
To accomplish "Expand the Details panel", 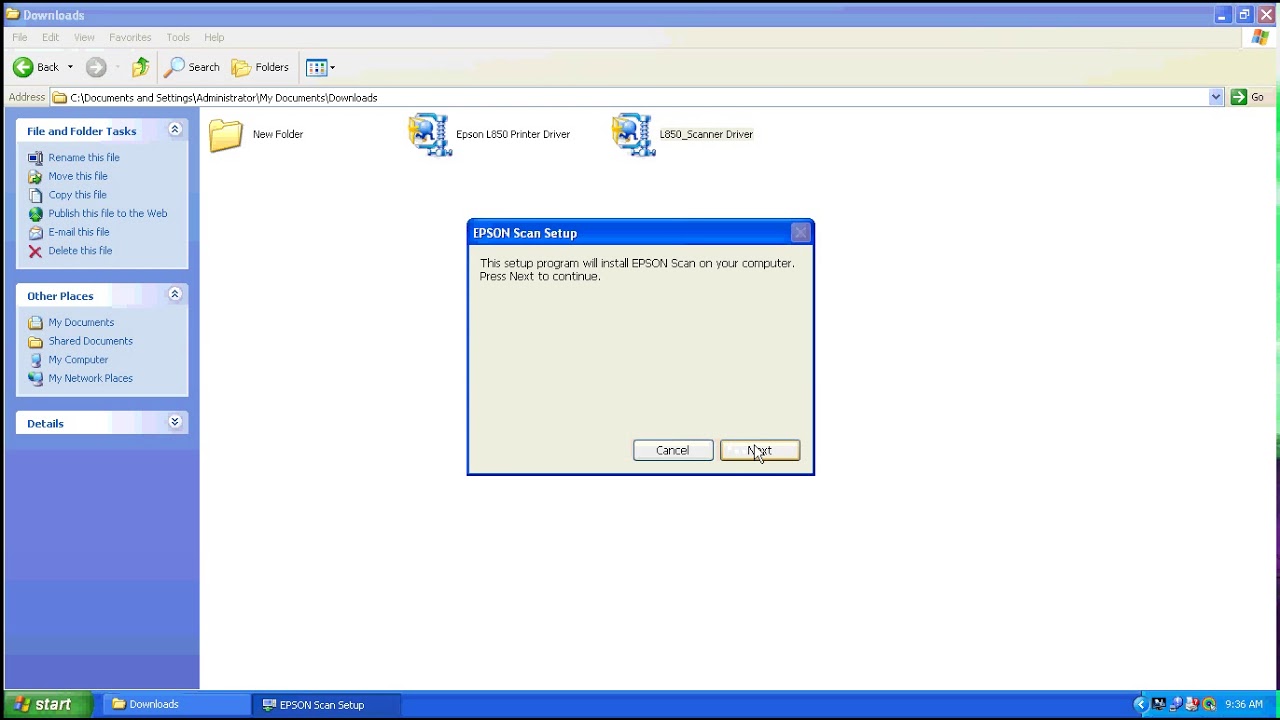I will tap(175, 422).
